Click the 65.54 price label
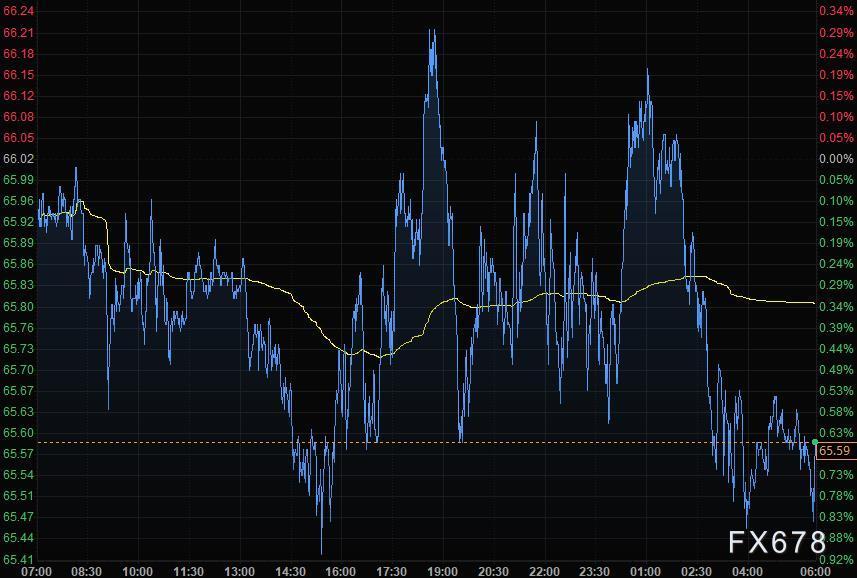The image size is (857, 578). [18, 475]
